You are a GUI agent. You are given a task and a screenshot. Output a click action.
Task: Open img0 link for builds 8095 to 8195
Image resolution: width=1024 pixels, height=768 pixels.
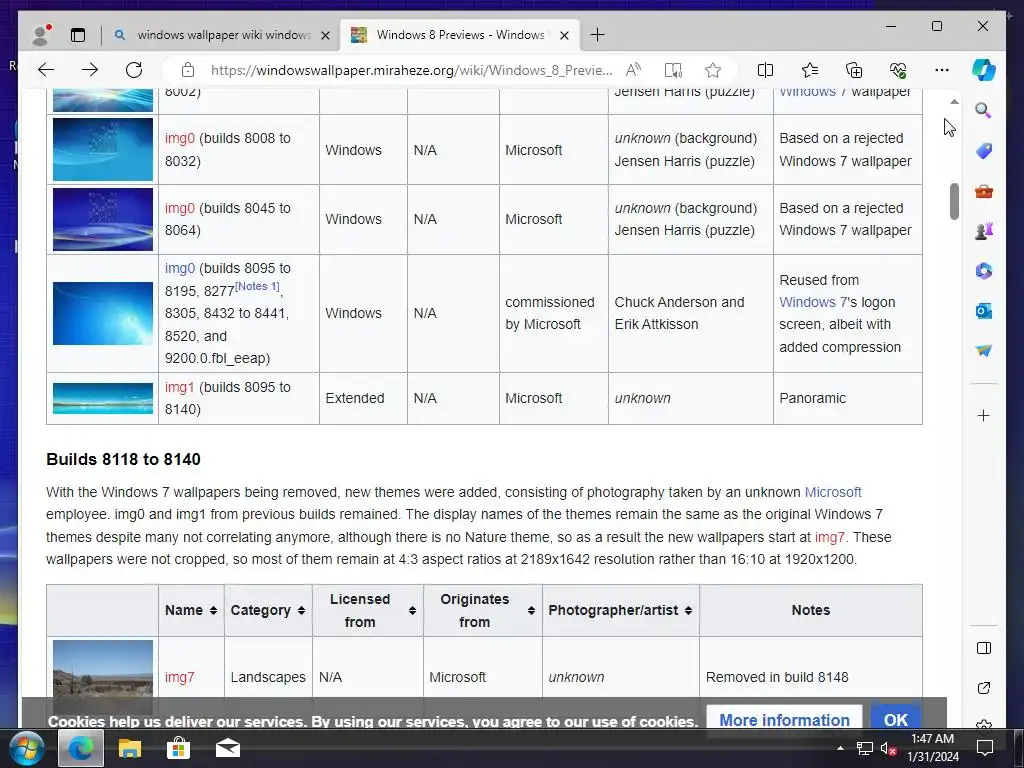[x=180, y=268]
